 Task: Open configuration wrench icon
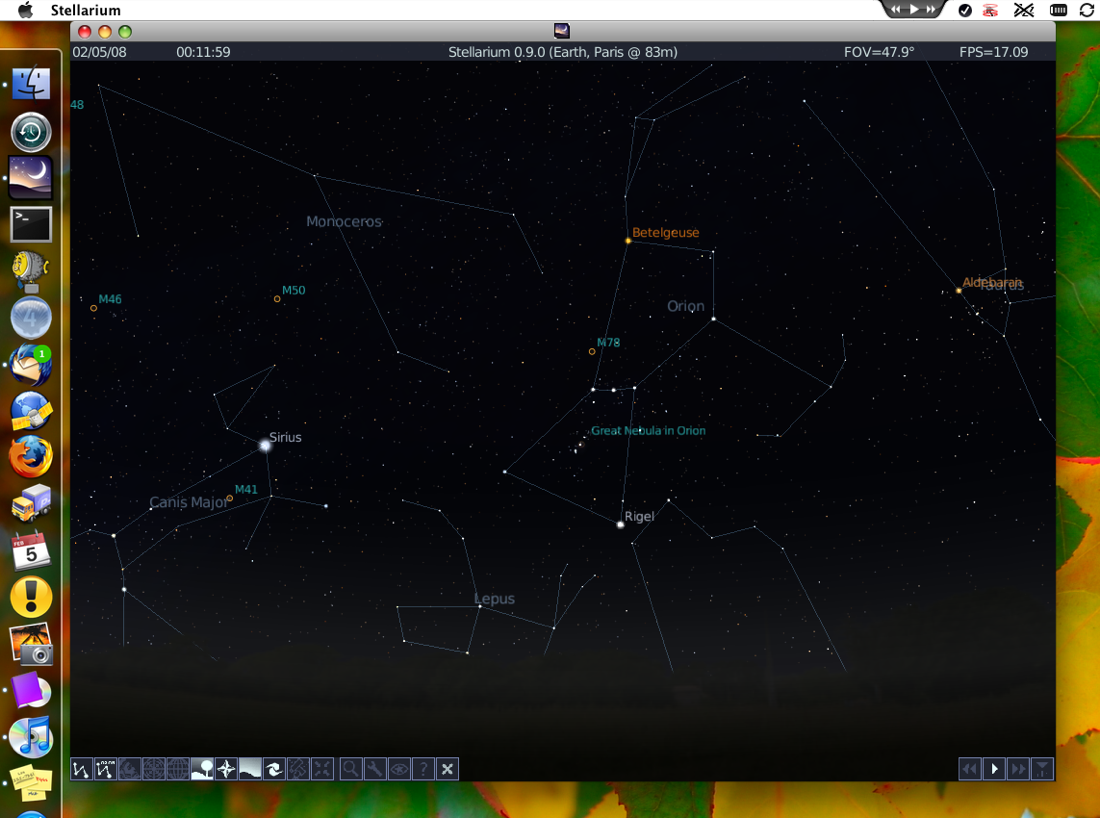375,770
